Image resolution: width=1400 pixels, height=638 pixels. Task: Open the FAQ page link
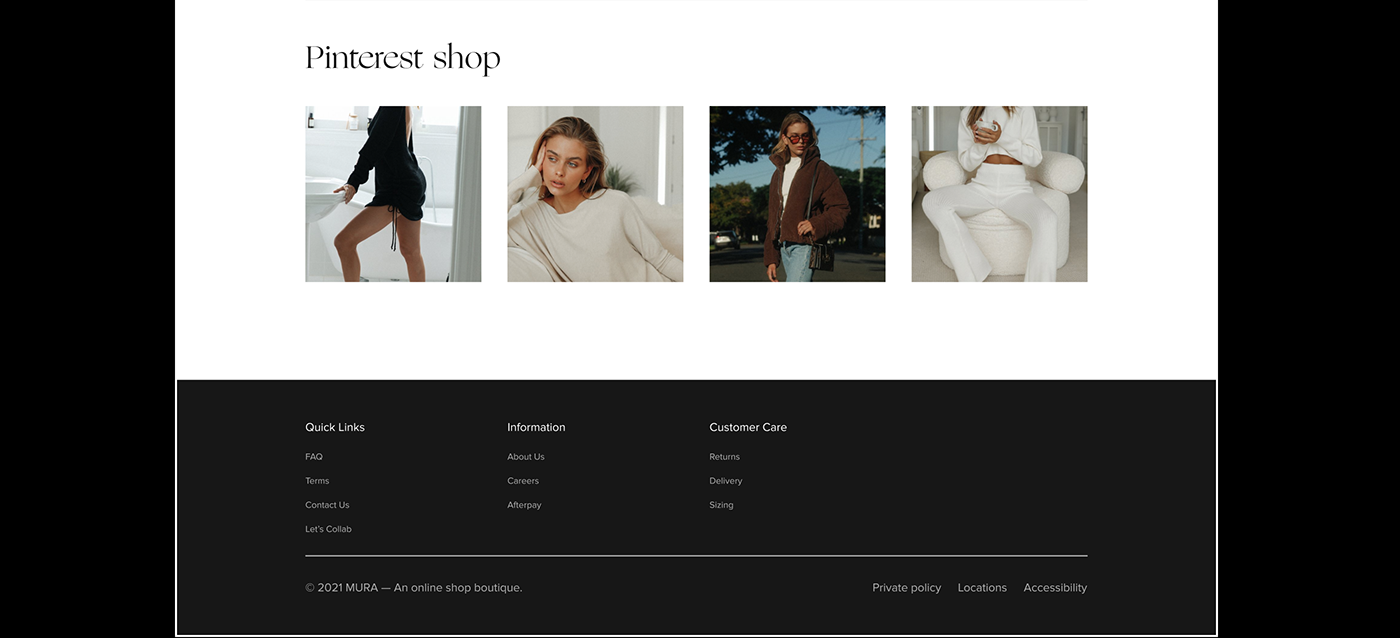pyautogui.click(x=313, y=456)
